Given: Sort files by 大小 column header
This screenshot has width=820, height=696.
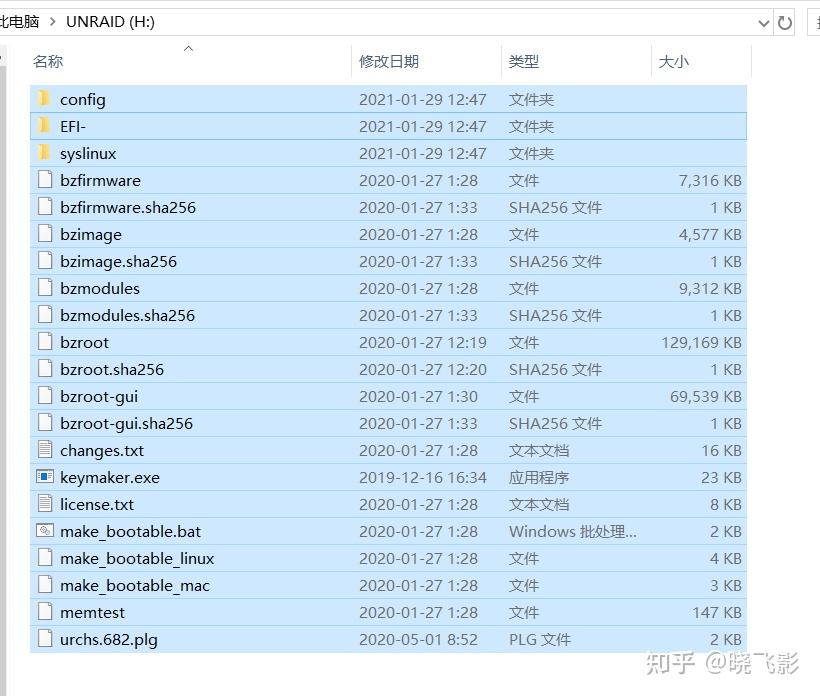Looking at the screenshot, I should [674, 62].
